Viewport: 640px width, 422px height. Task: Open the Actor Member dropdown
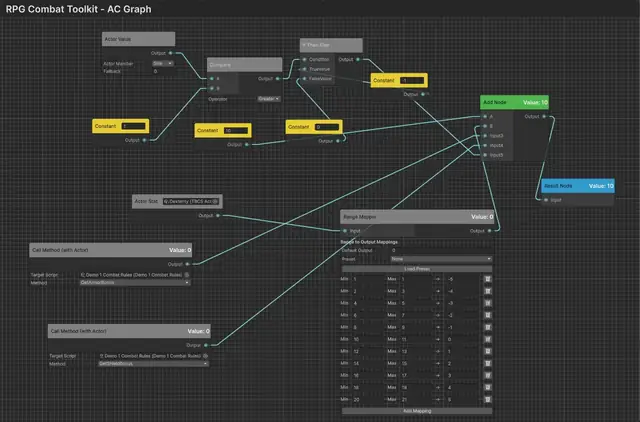[x=163, y=63]
